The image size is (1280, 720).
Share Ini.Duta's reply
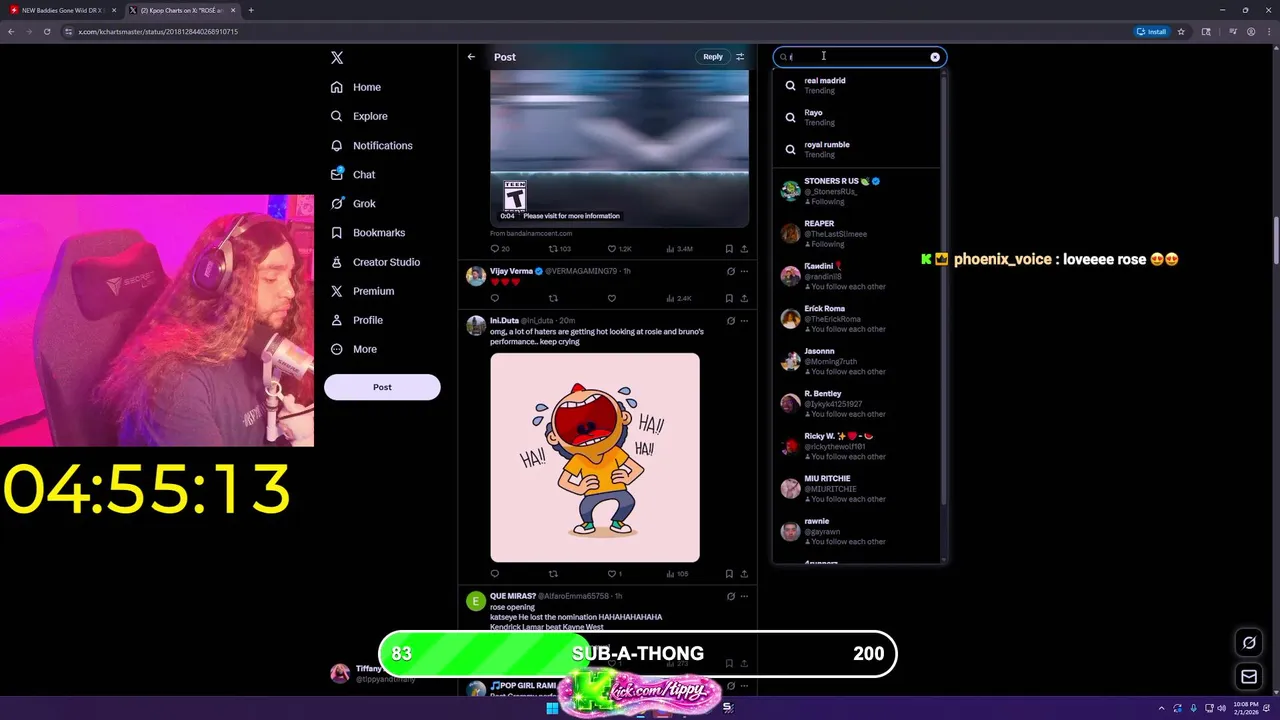coord(744,574)
